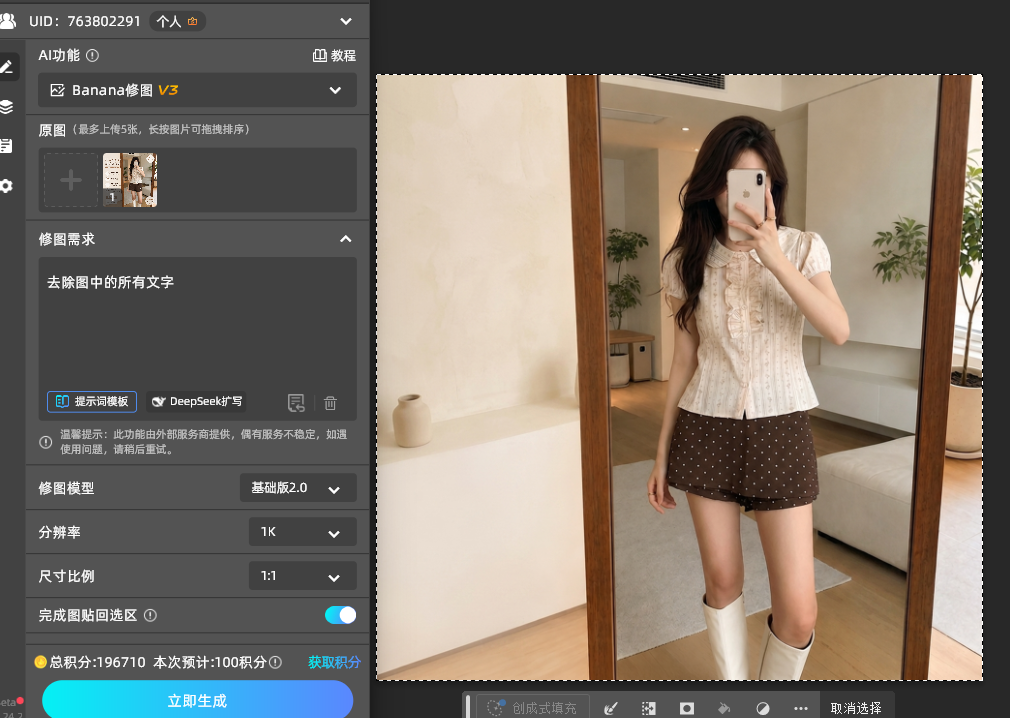Viewport: 1010px width, 718px height.
Task: Click the brush selection icon in taskbar
Action: click(x=611, y=708)
